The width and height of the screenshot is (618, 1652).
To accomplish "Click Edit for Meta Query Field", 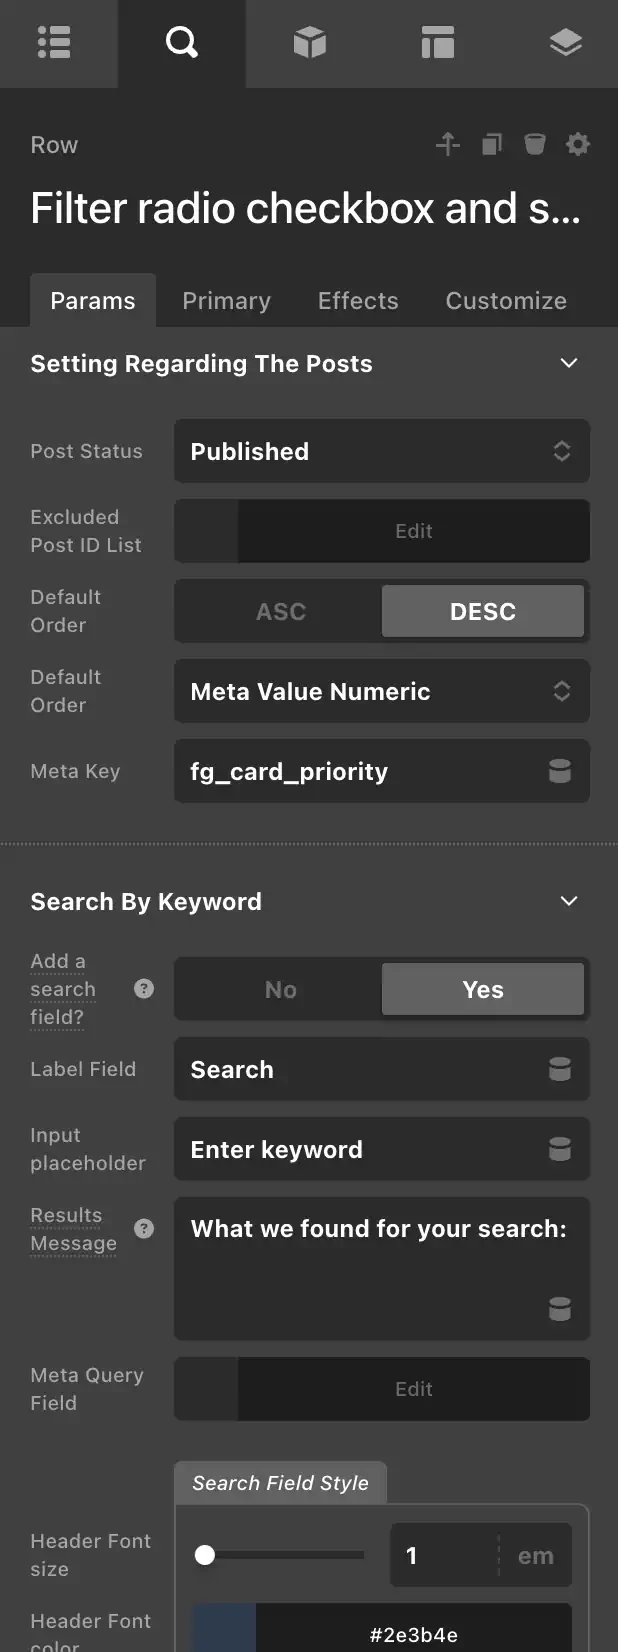I will point(413,1389).
